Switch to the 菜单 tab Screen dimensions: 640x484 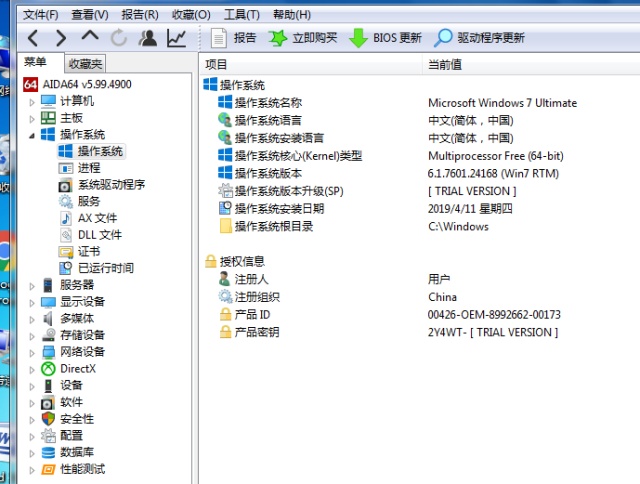35,62
